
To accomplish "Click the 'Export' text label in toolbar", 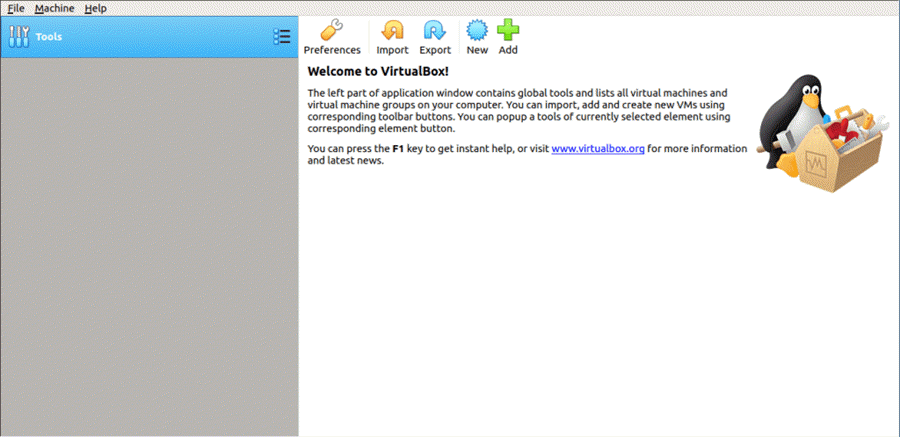I will (x=435, y=50).
